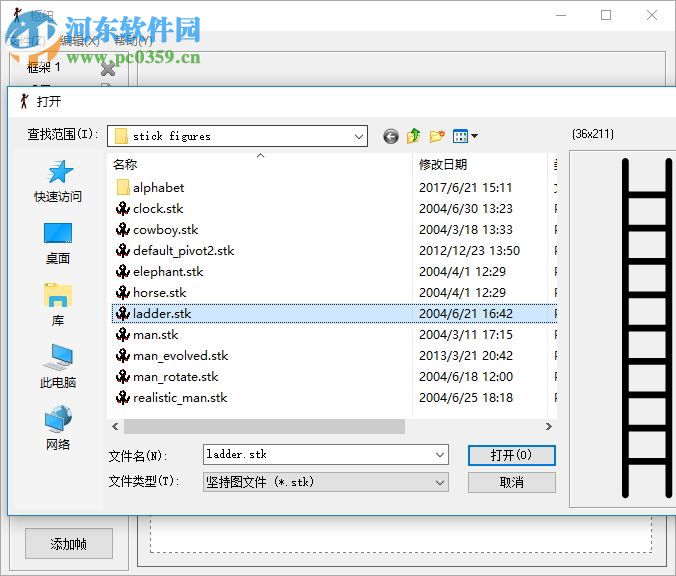Open the view menu icon
Screen dimensions: 676x576
(x=465, y=136)
